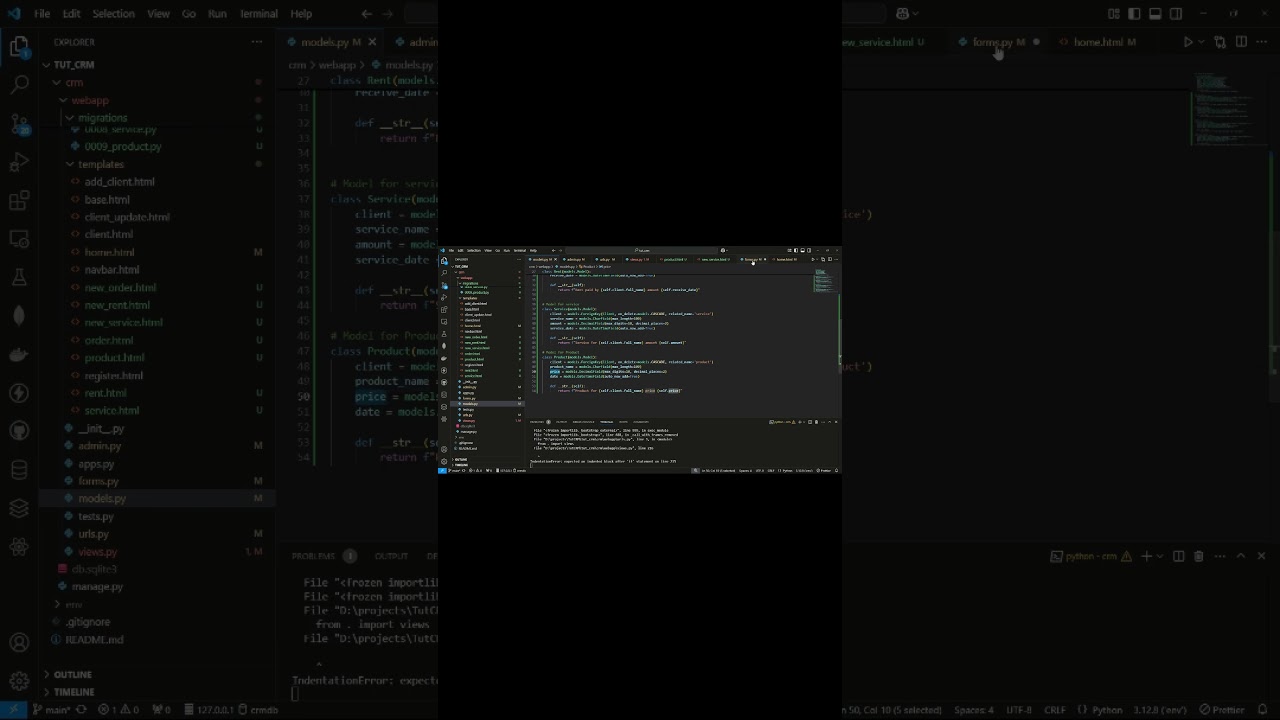Open Remote Explorer in large background window
The width and height of the screenshot is (1280, 720).
(19, 240)
